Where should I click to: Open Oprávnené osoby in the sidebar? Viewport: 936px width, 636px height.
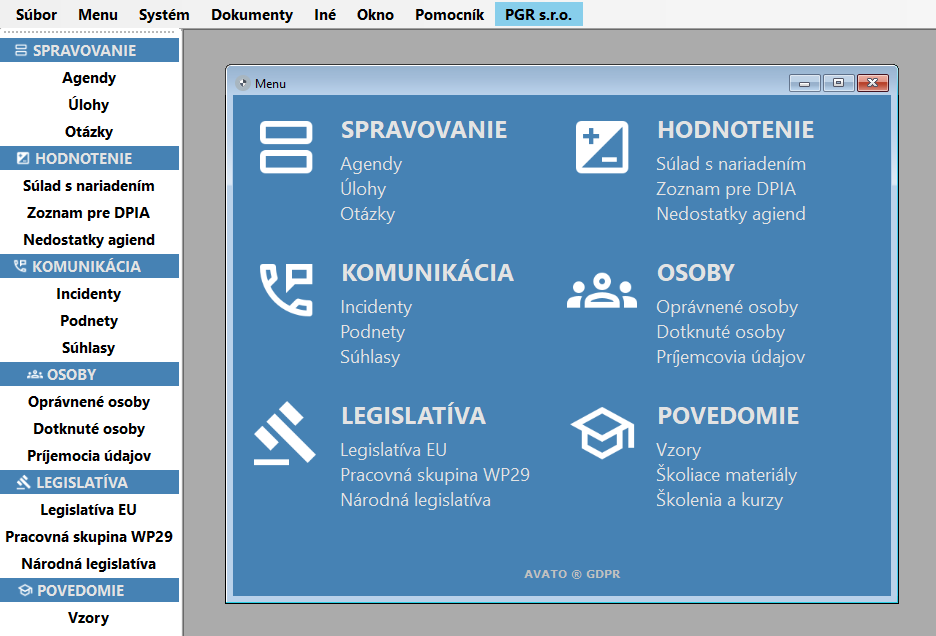tap(89, 402)
